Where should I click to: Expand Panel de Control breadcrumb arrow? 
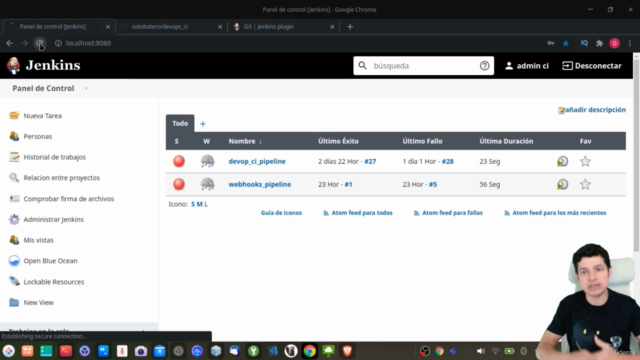(86, 88)
